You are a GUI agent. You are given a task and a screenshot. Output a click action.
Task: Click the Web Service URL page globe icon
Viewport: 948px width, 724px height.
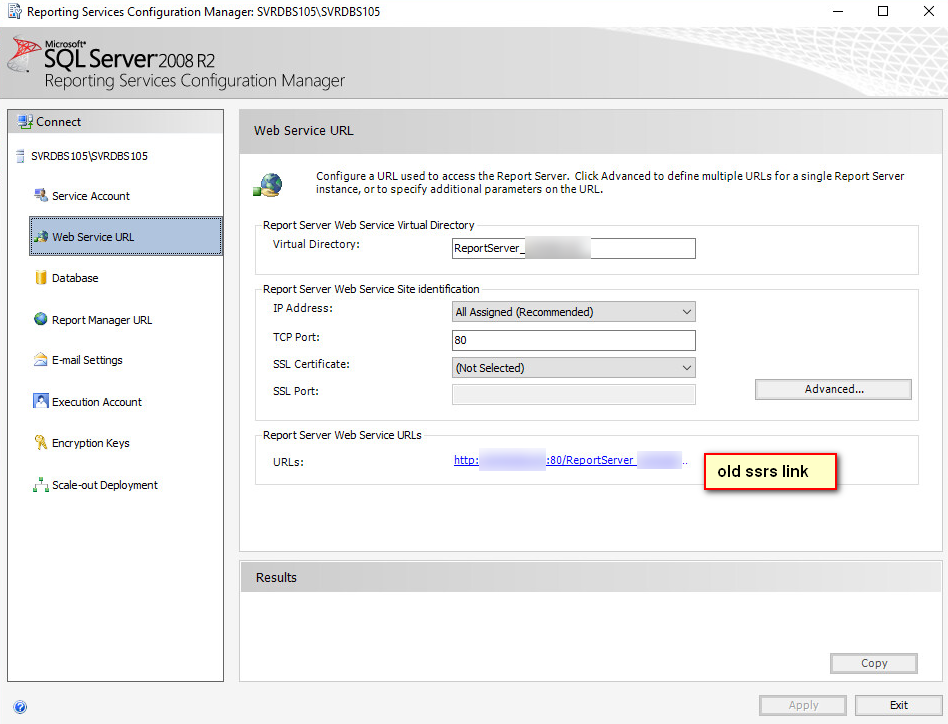coord(268,184)
